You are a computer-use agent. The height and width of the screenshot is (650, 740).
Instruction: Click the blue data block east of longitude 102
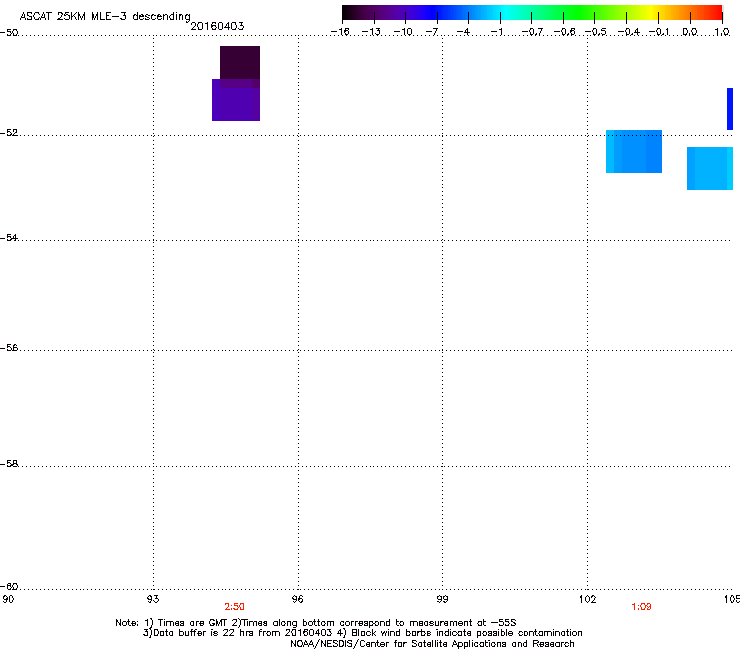click(634, 152)
